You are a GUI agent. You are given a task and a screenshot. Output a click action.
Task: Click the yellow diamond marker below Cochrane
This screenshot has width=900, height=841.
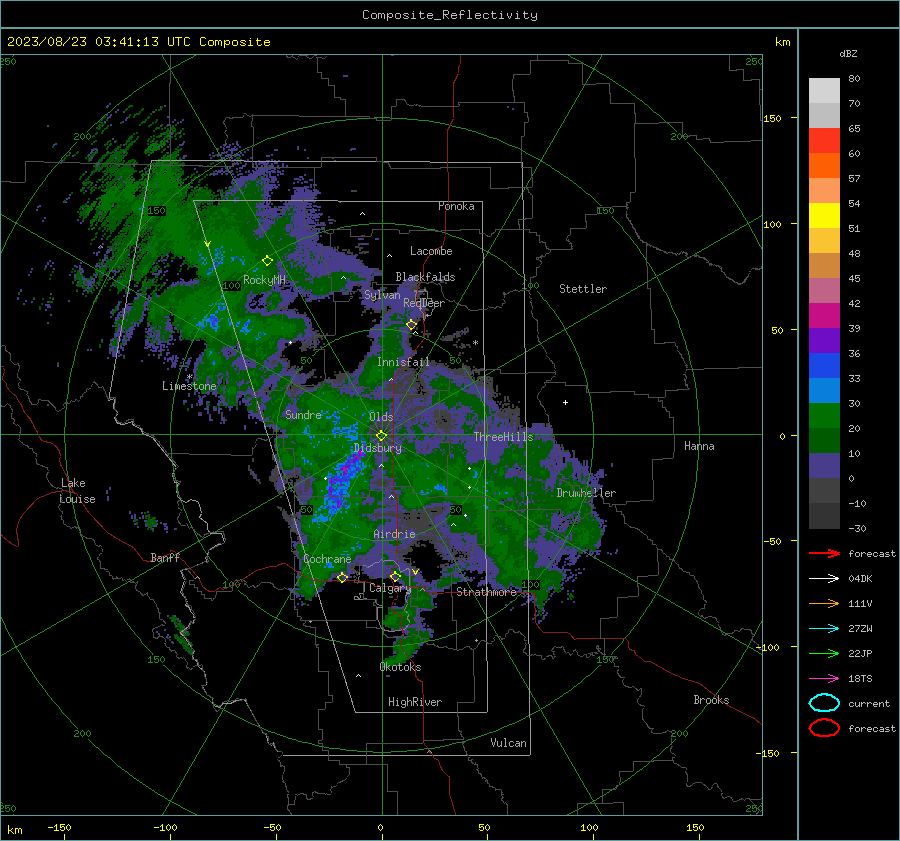click(342, 577)
